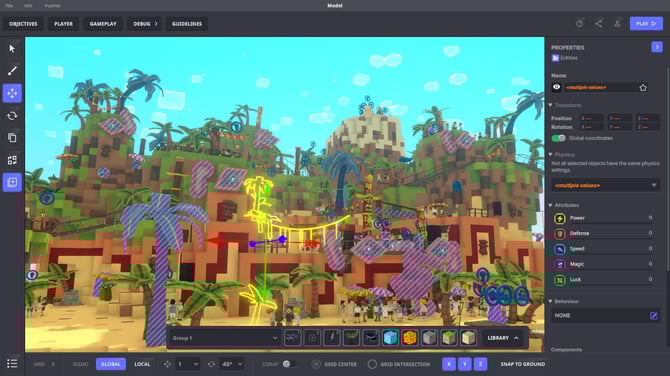Select the duplicate copy tool
This screenshot has width=670, height=376.
tap(12, 138)
